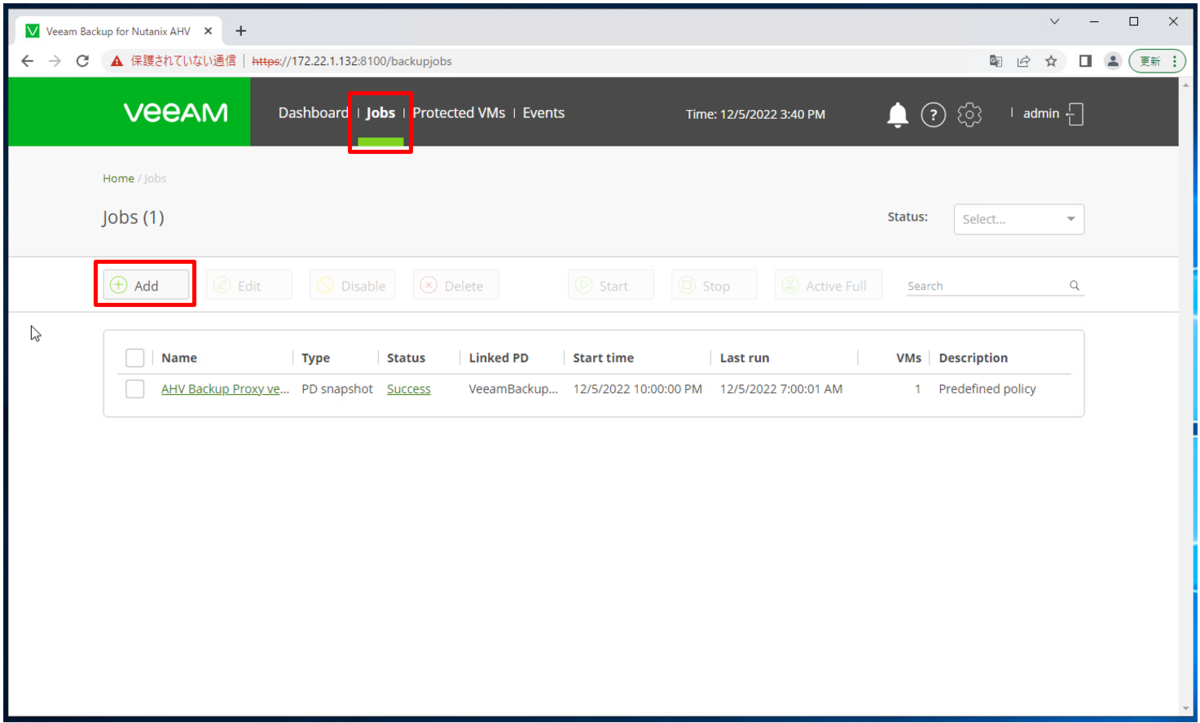The height and width of the screenshot is (723, 1200).
Task: Open a new browser tab with the plus icon
Action: tap(240, 31)
